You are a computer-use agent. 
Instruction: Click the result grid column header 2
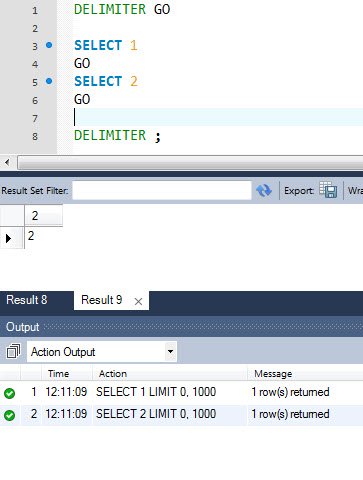pos(43,216)
